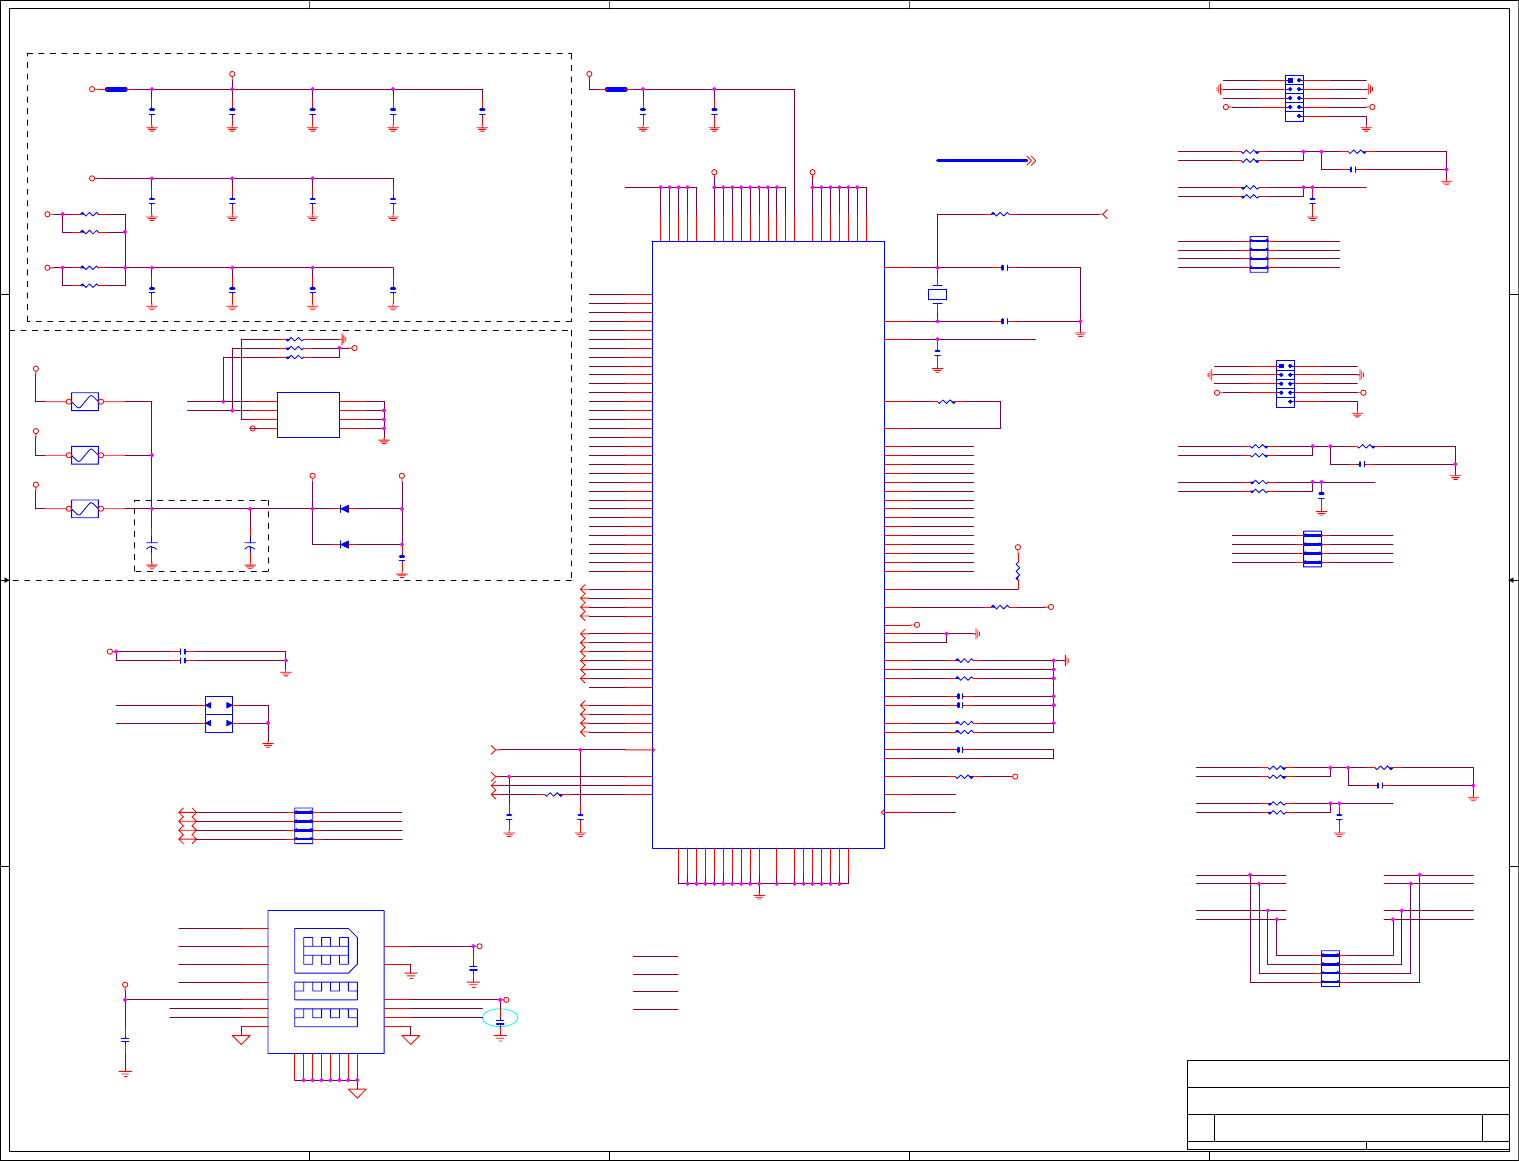Click the four-diode protection array block
This screenshot has width=1519, height=1162.
point(219,714)
